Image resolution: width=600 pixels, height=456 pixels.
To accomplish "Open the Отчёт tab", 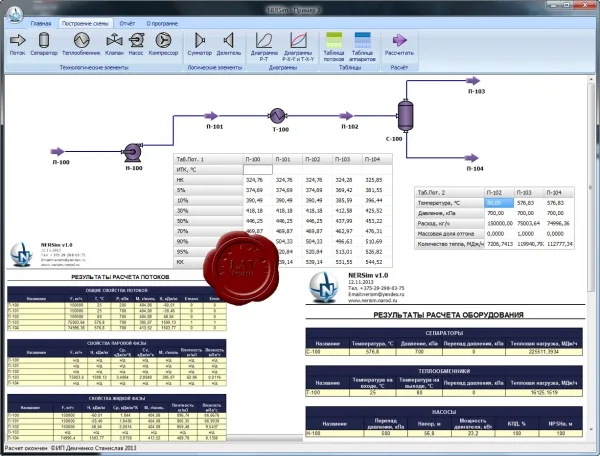I will pos(127,23).
